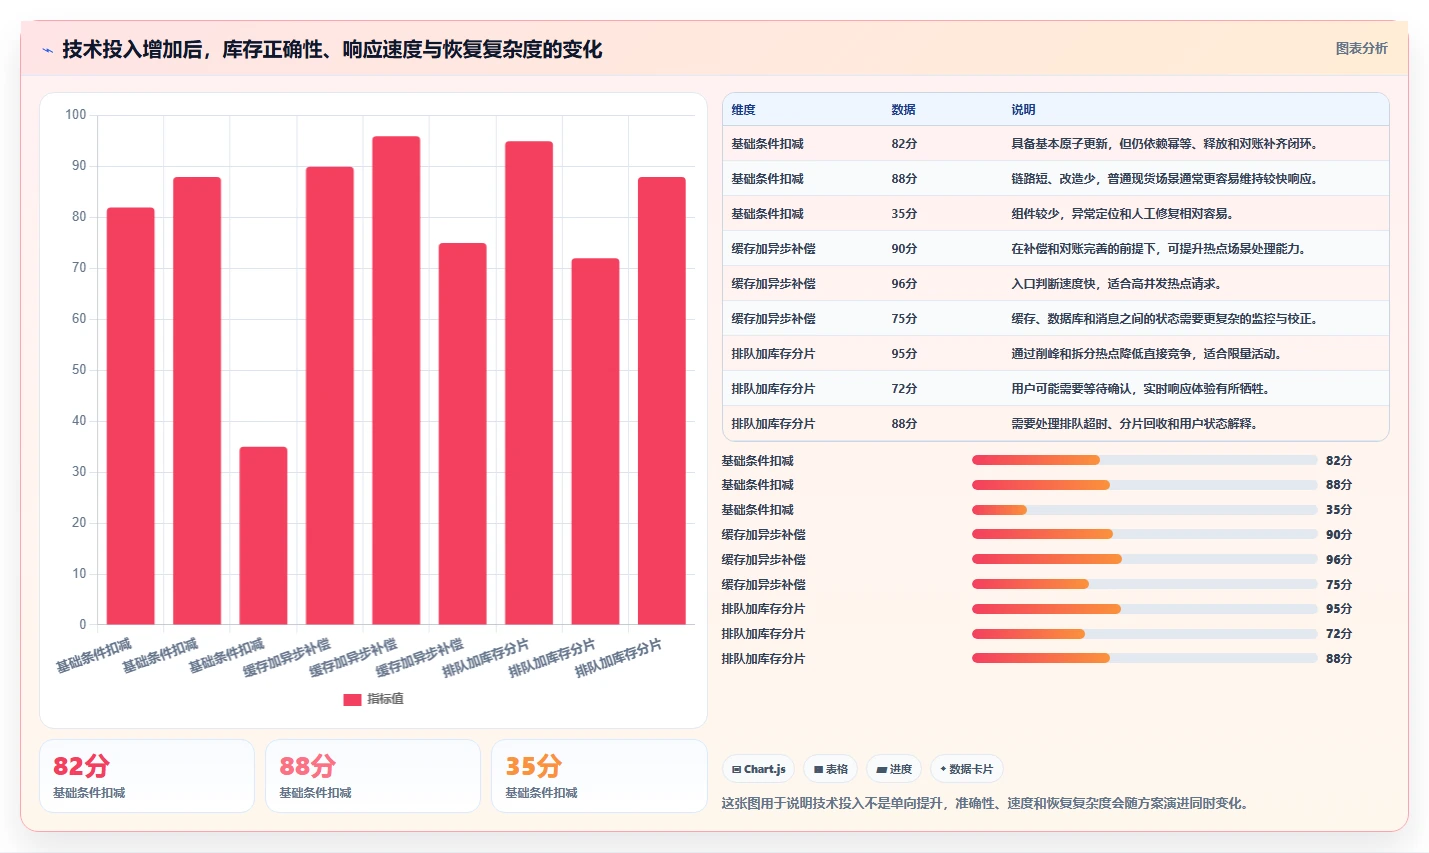Click description starting '在补偿和对账完善的前提下'
The image size is (1429, 853).
[x=1160, y=249]
